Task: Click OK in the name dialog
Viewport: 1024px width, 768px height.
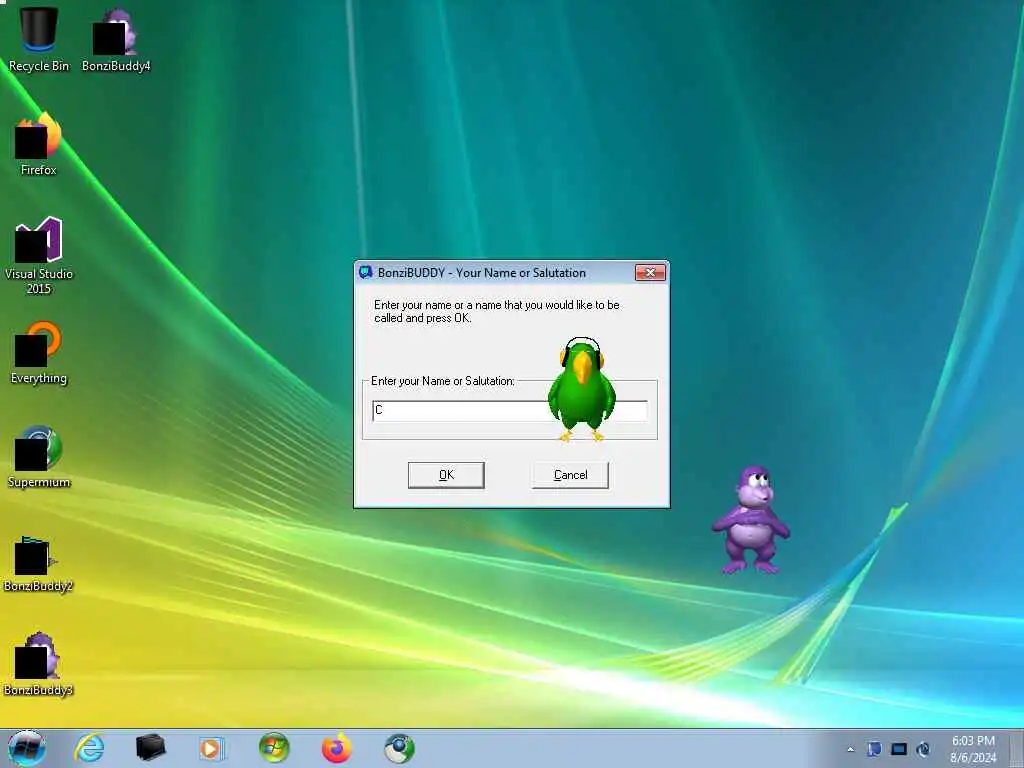Action: tap(446, 475)
